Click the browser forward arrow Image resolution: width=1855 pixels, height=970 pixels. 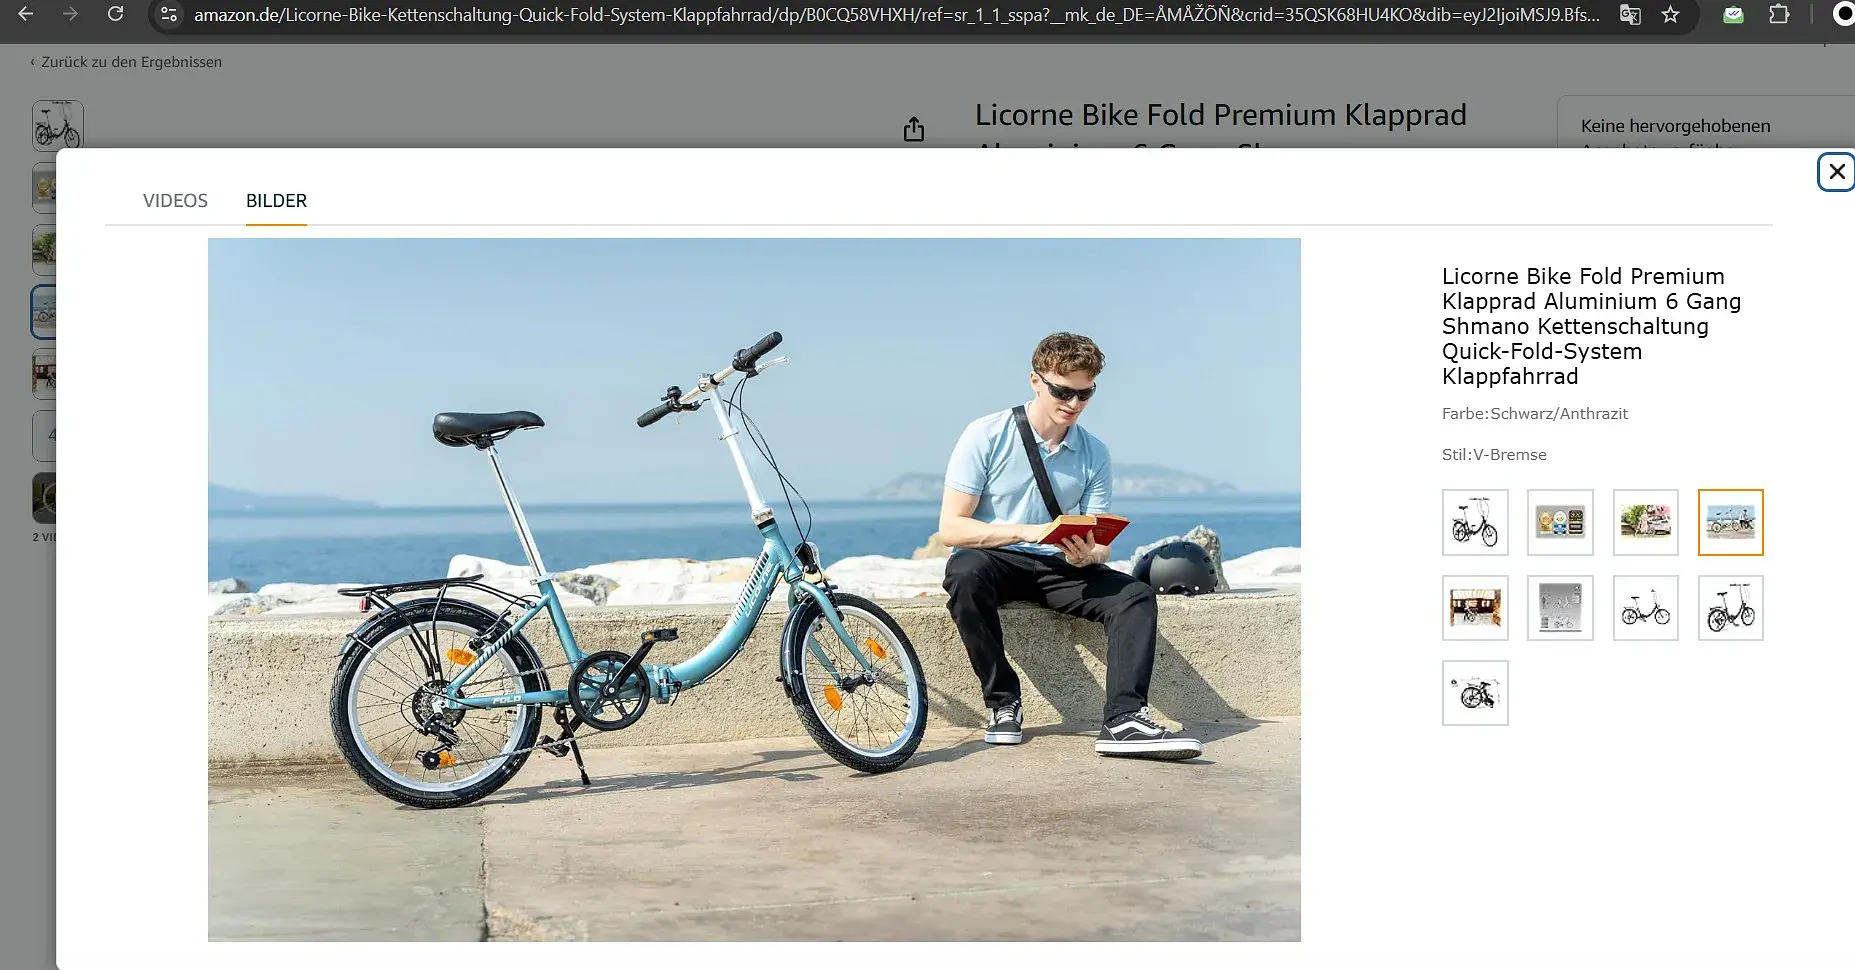pos(70,14)
